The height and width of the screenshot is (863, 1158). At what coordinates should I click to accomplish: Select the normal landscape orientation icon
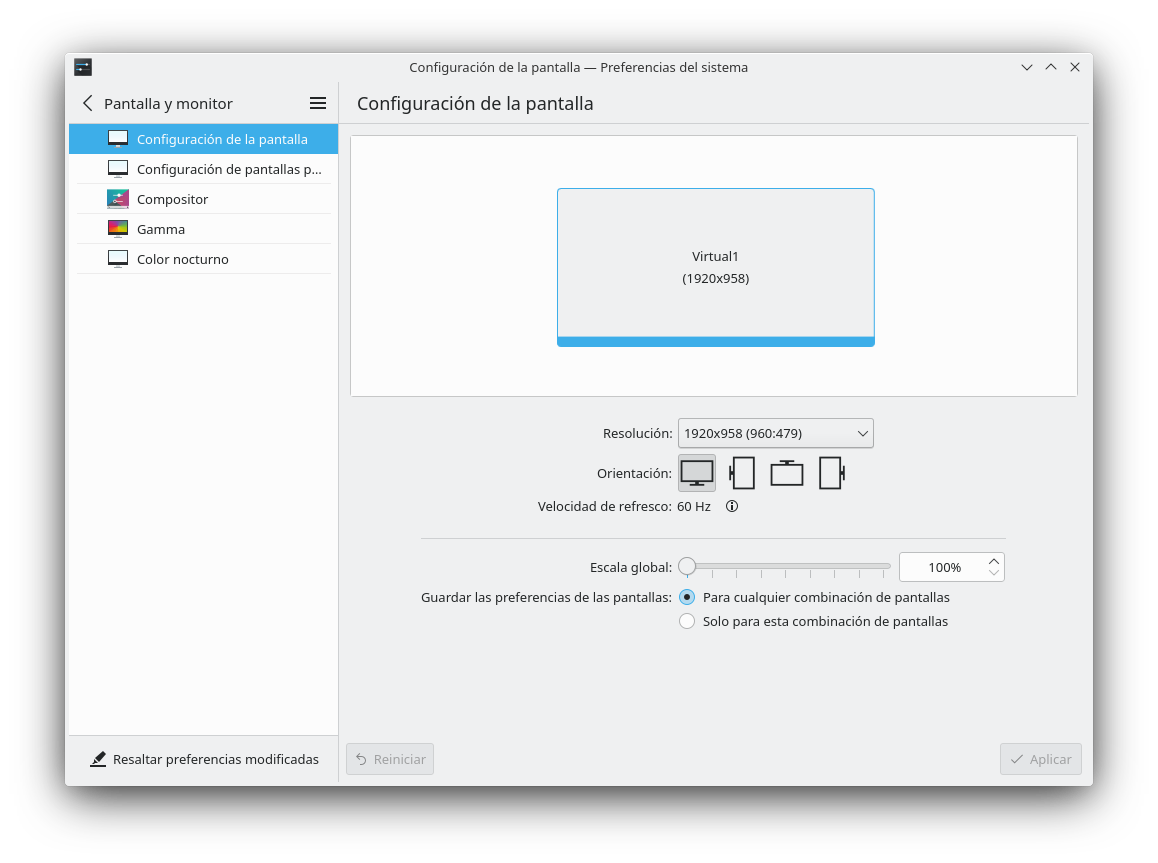[x=697, y=472]
